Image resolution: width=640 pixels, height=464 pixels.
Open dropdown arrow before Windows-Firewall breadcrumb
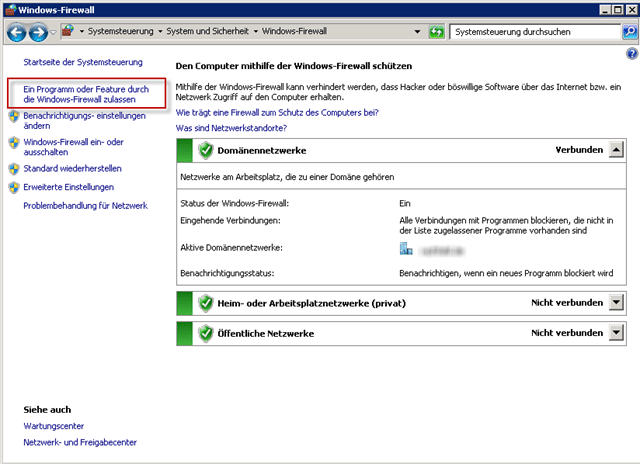click(256, 31)
